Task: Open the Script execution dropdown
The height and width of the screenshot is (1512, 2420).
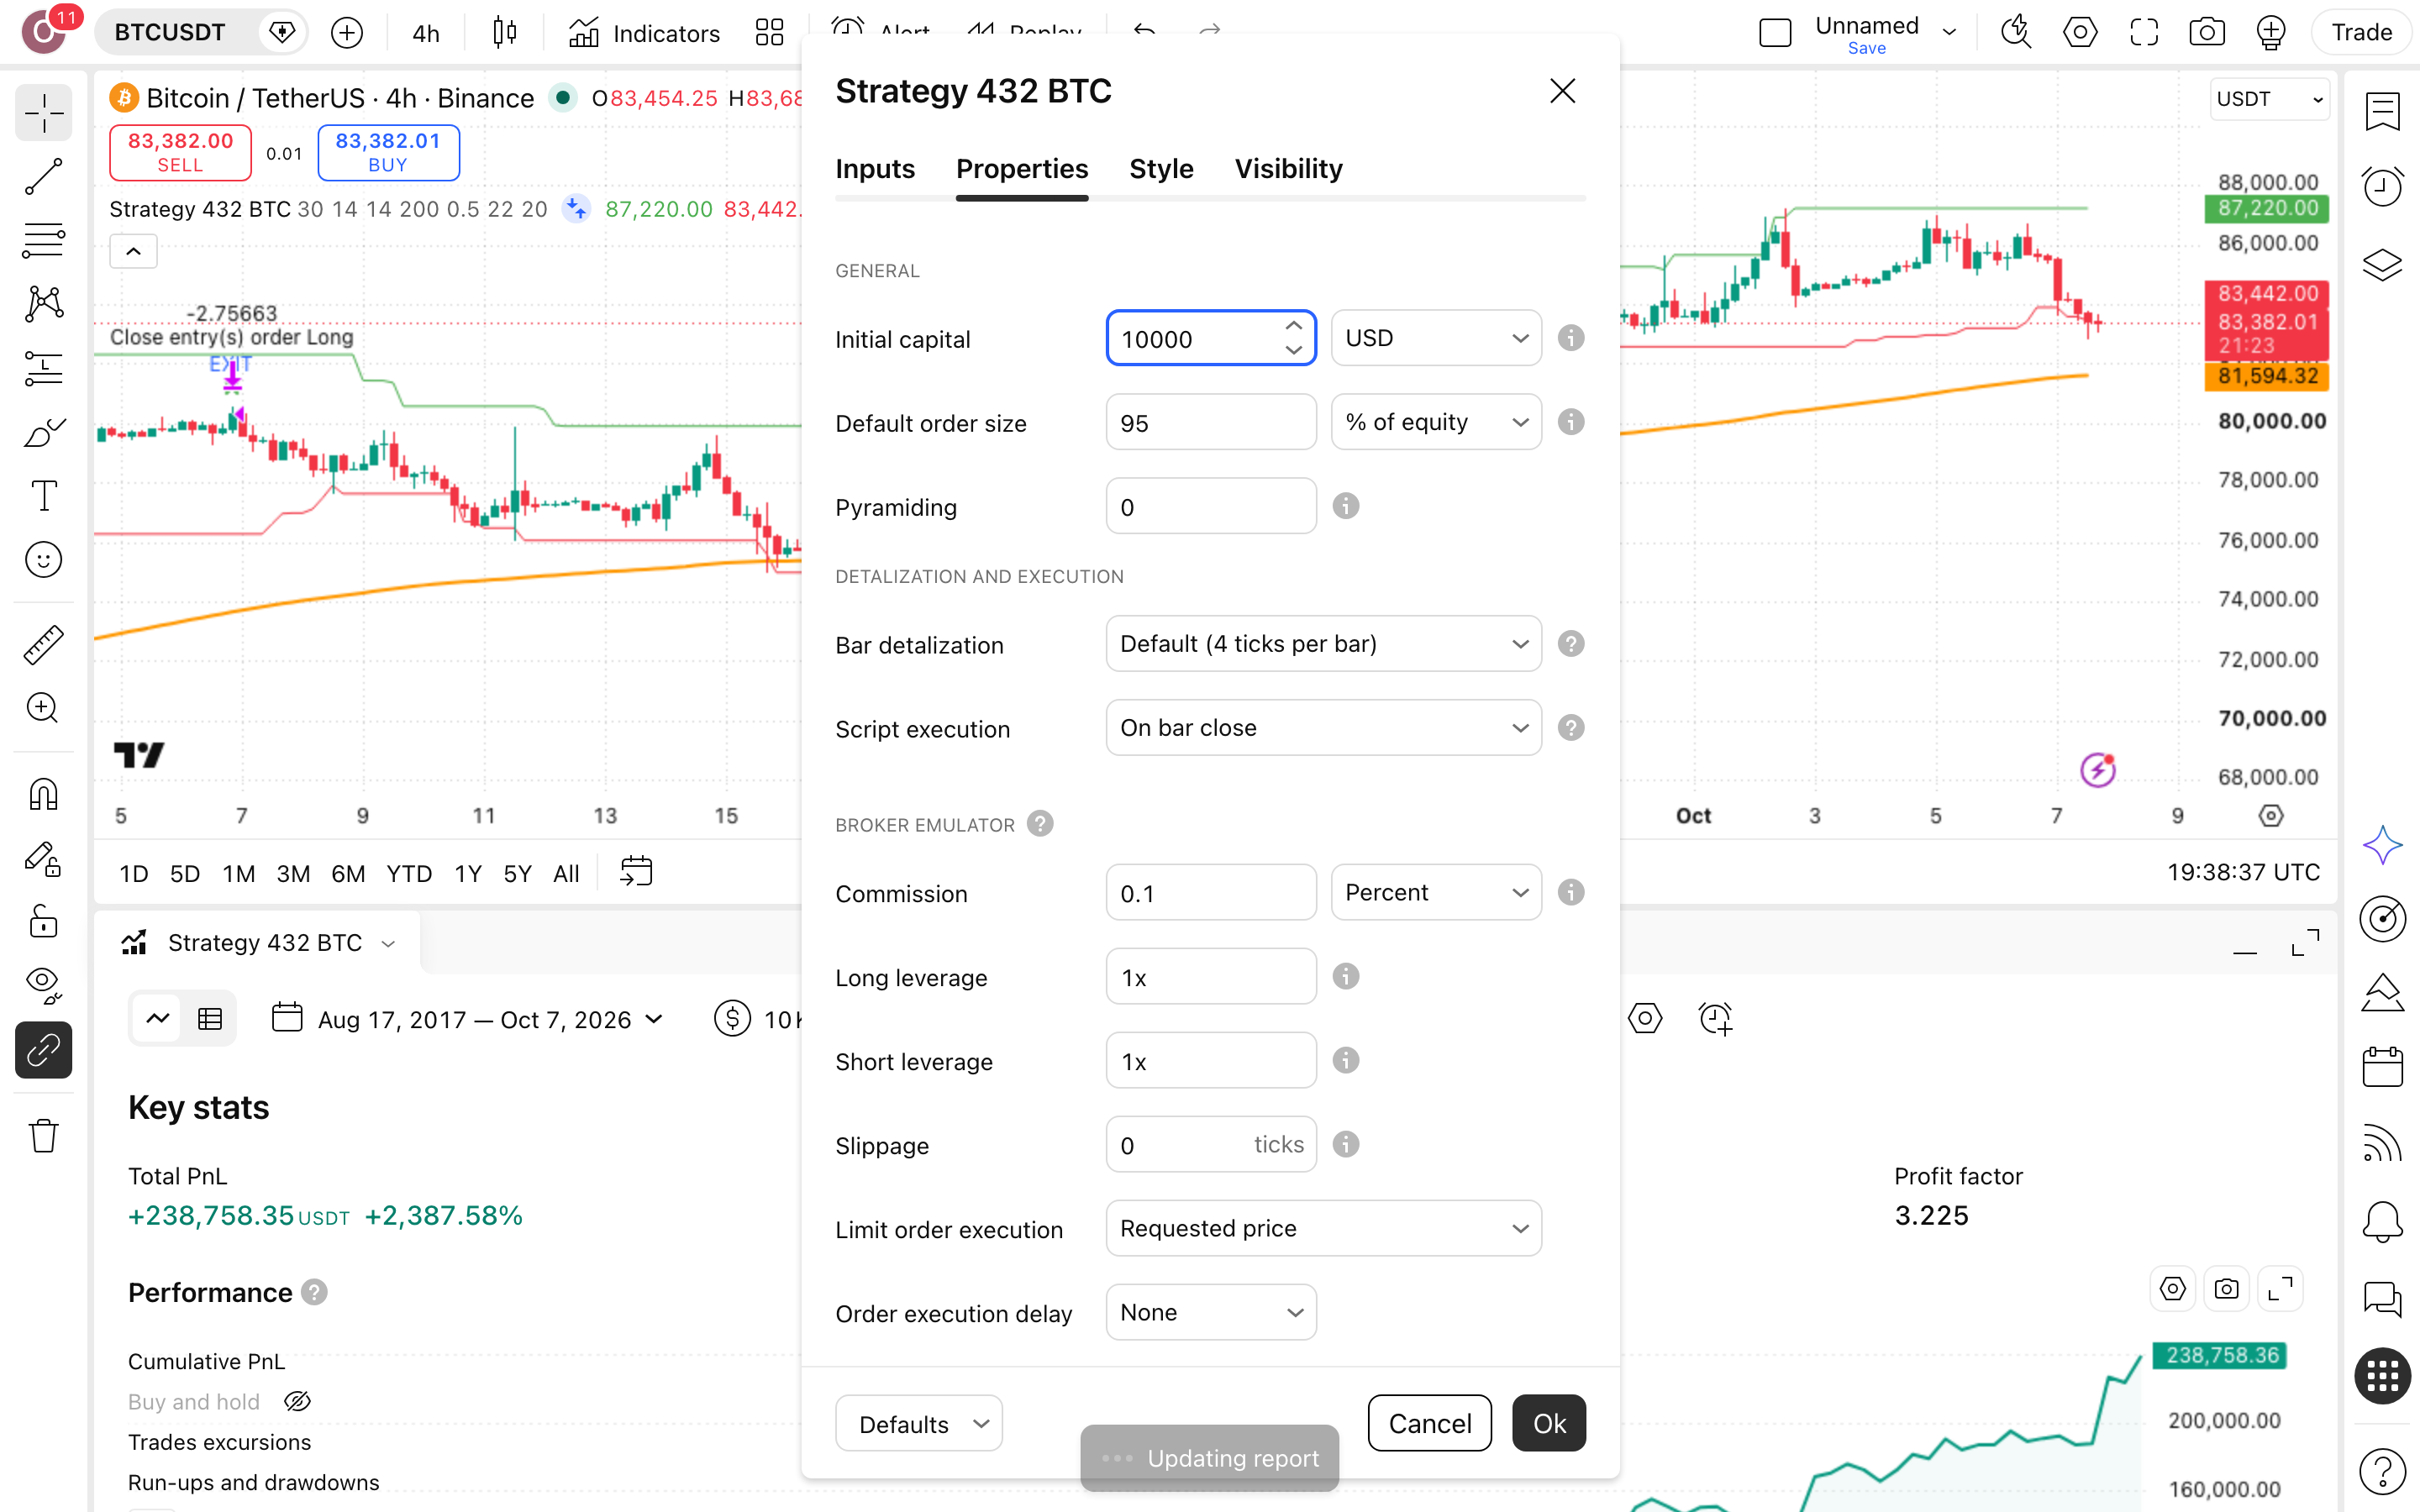Action: [1324, 728]
